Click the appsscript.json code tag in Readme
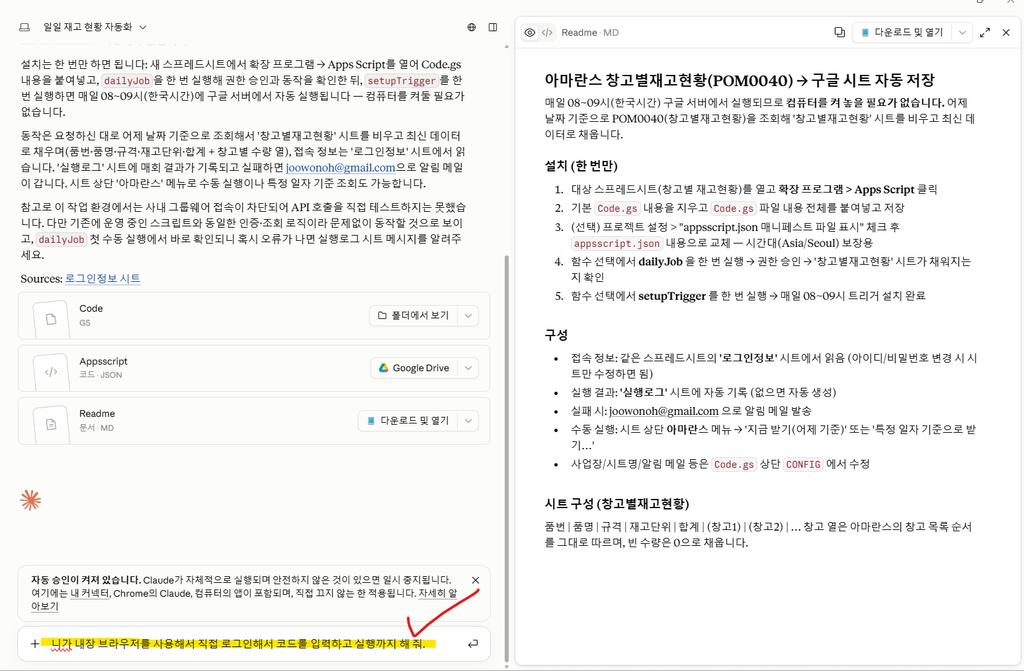 617,243
